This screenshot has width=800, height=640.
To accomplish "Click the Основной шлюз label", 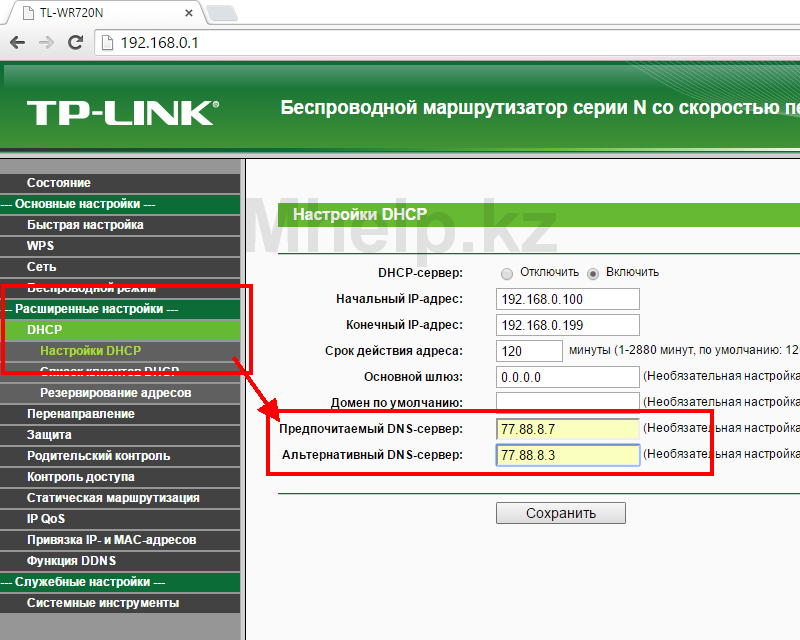I will tap(413, 377).
